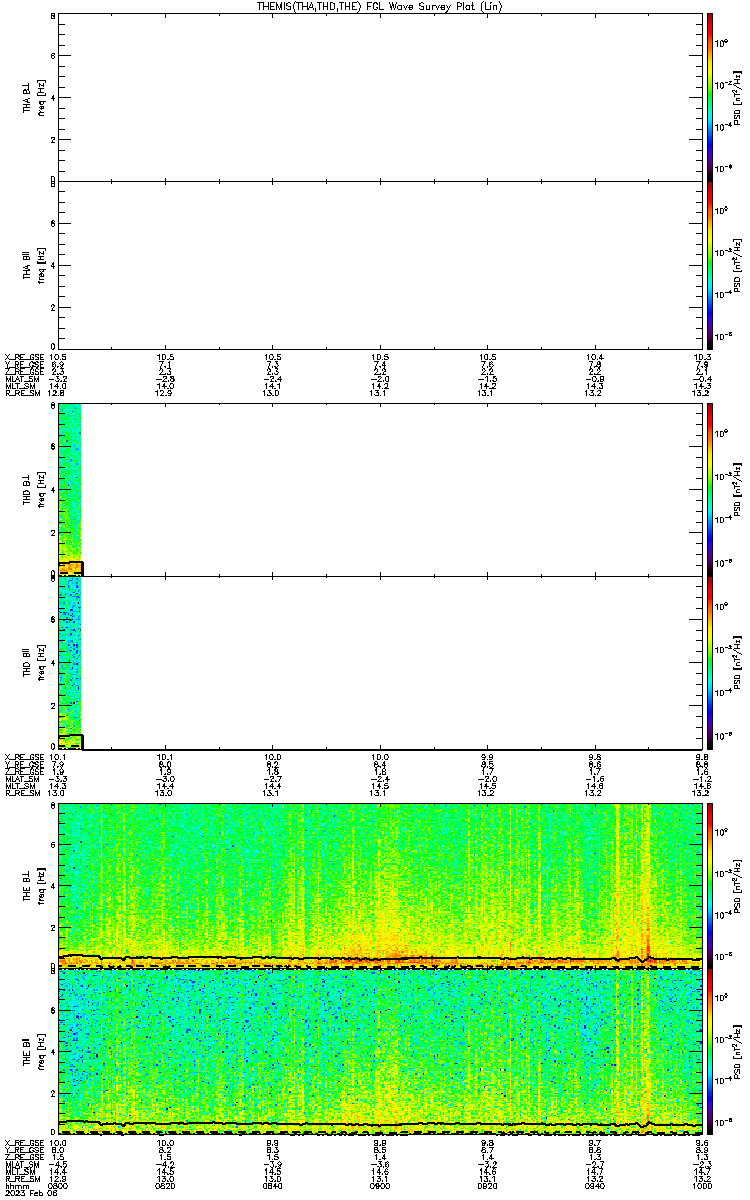The height and width of the screenshot is (1200, 750).
Task: Click the X_RE_GSE row label under THA panels
Action: tap(22, 356)
